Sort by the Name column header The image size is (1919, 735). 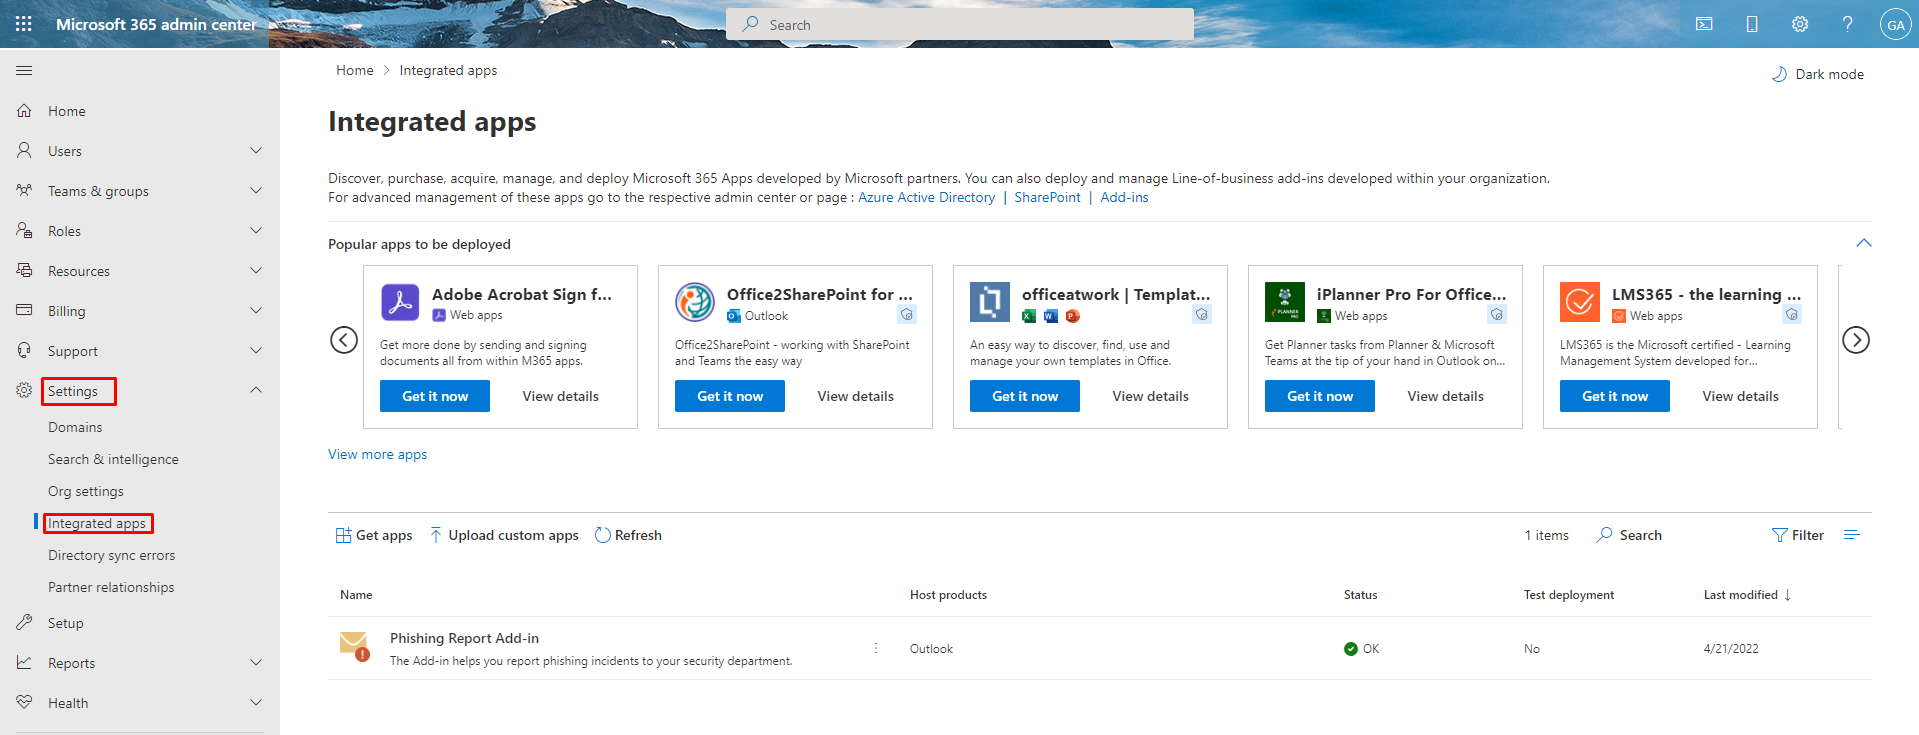tap(356, 595)
